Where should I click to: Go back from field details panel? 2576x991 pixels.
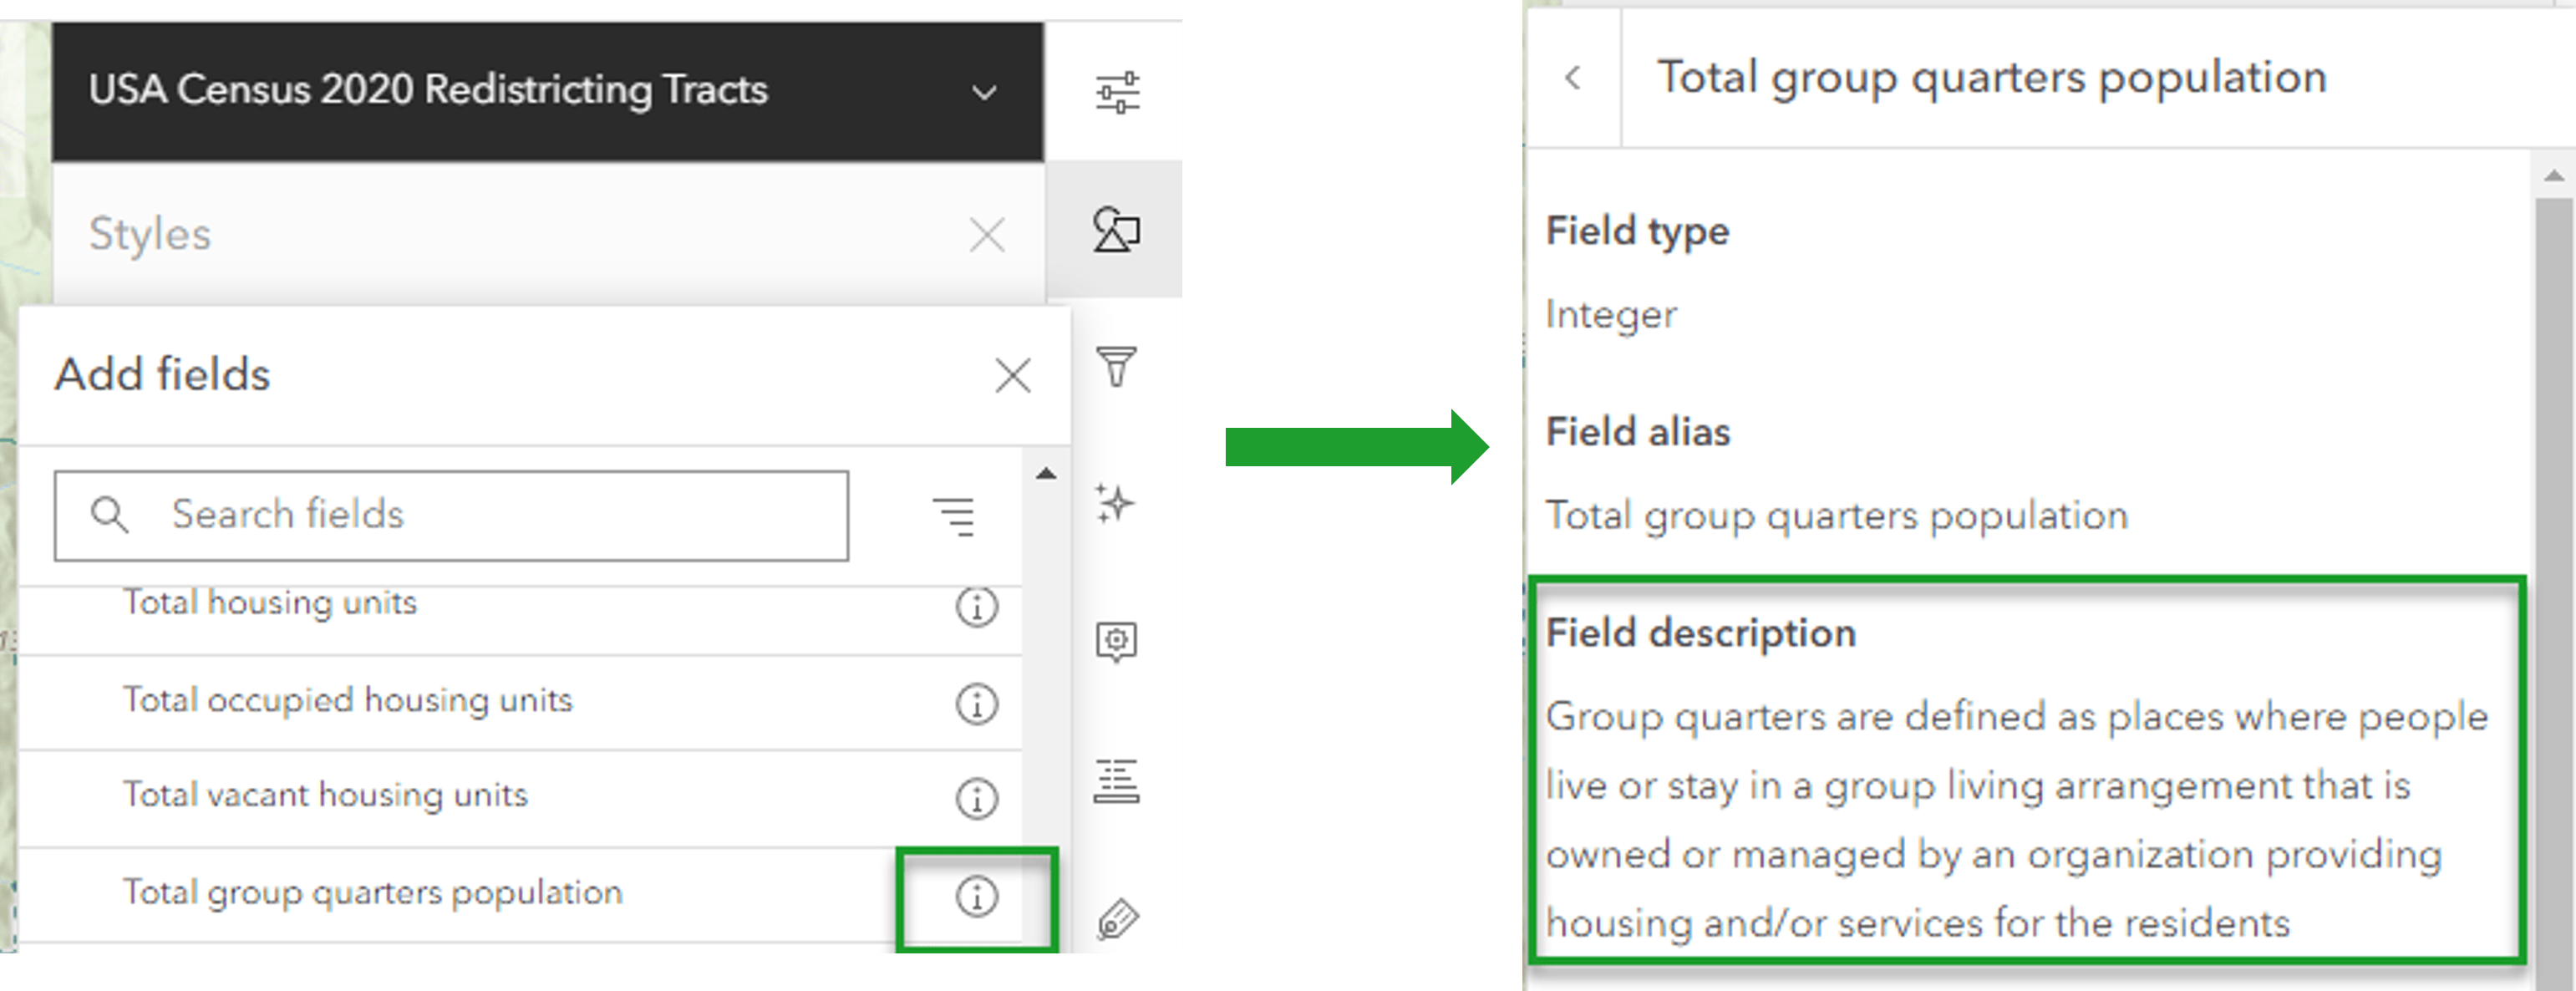(x=1573, y=78)
